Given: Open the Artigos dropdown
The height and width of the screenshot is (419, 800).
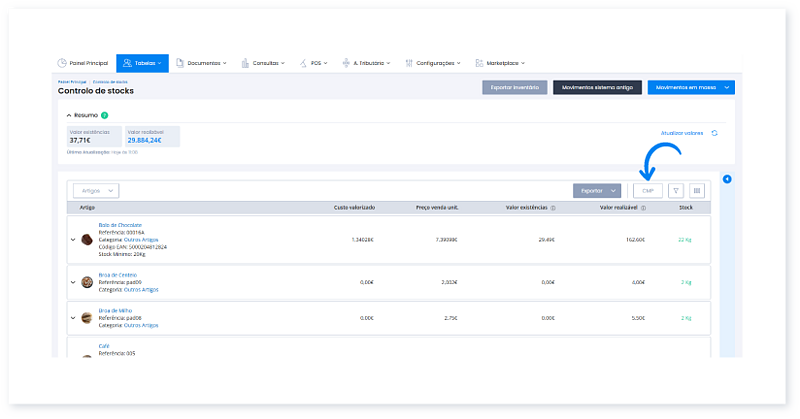Looking at the screenshot, I should (x=97, y=190).
